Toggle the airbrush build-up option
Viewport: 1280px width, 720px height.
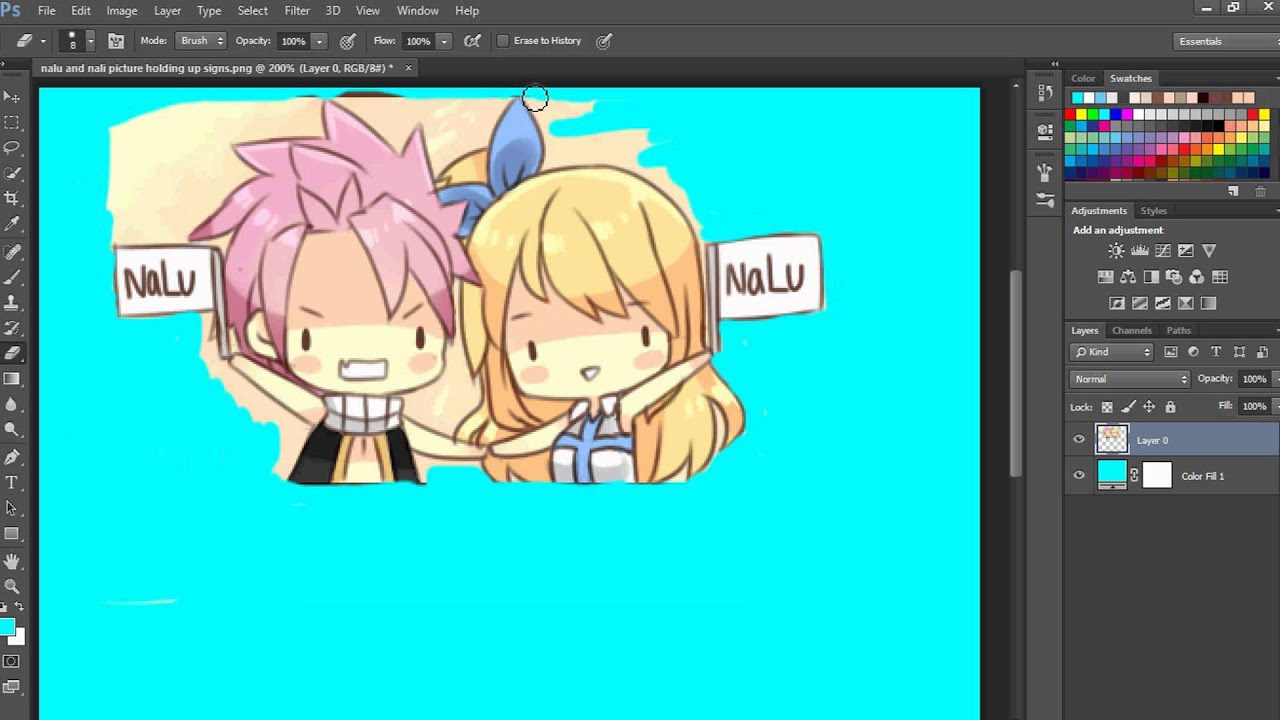coord(473,41)
